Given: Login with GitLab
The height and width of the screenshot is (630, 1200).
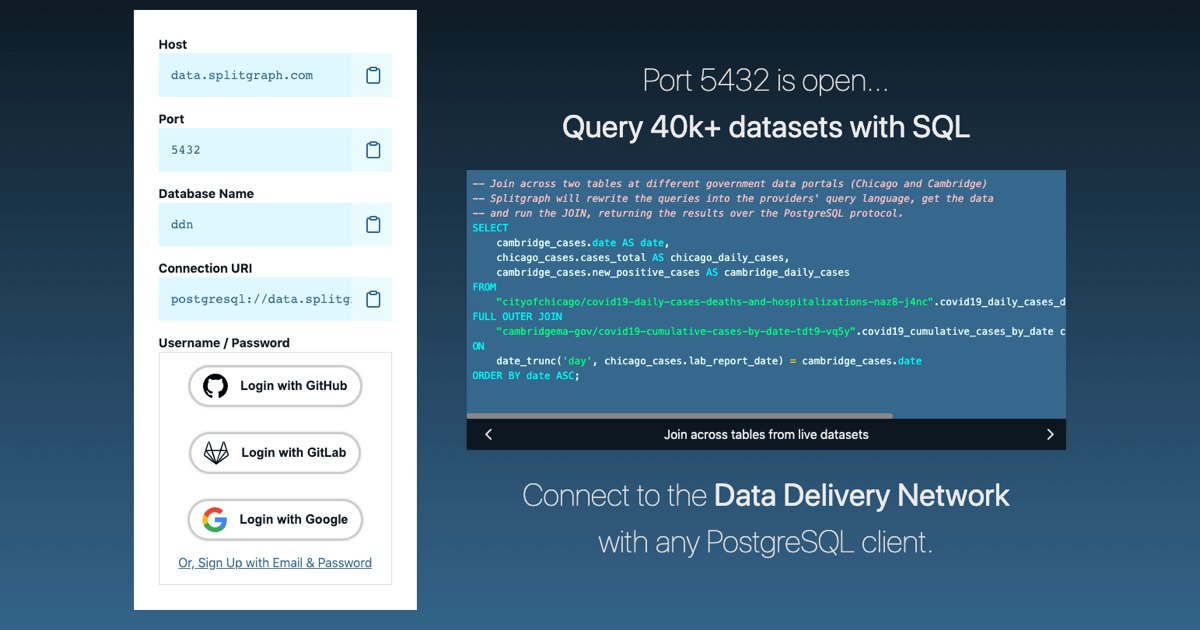Looking at the screenshot, I should [275, 453].
